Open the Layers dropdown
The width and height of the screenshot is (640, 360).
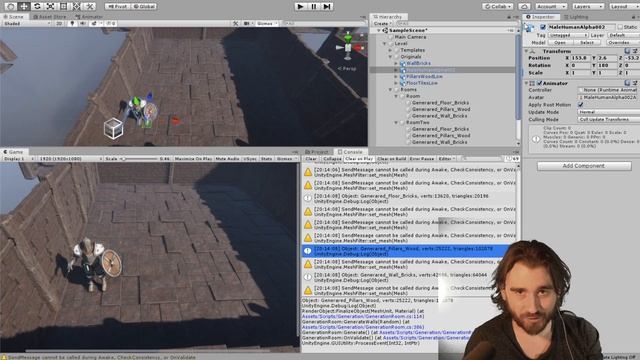coord(587,6)
